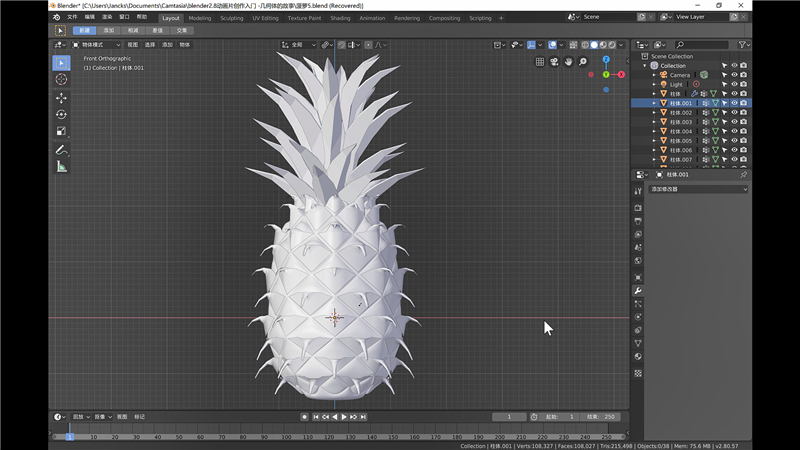Expand the Light item in outliner
This screenshot has height=450, width=800.
coord(654,84)
